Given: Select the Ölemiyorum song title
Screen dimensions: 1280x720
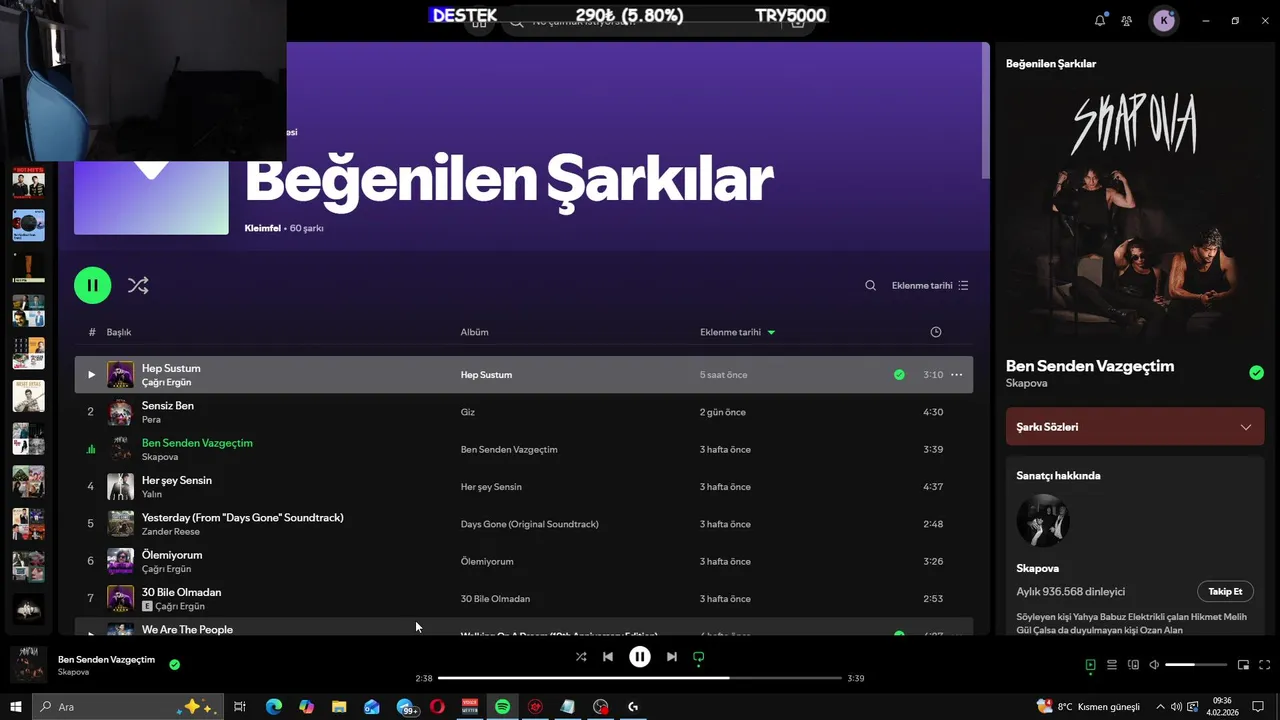Looking at the screenshot, I should point(172,555).
